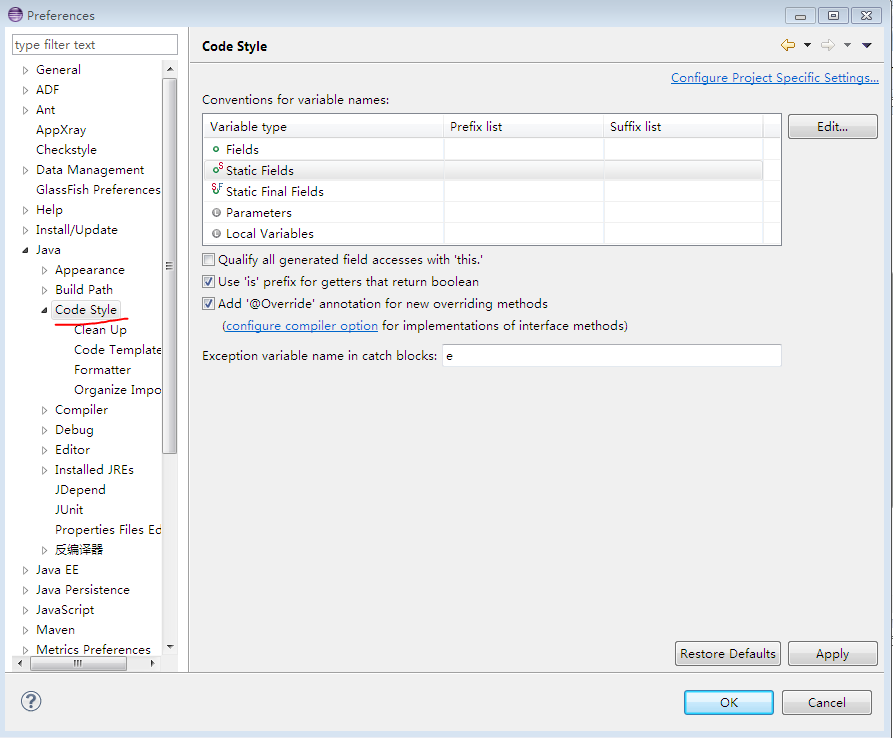Click the Apply button
Image resolution: width=893 pixels, height=738 pixels.
pyautogui.click(x=833, y=654)
